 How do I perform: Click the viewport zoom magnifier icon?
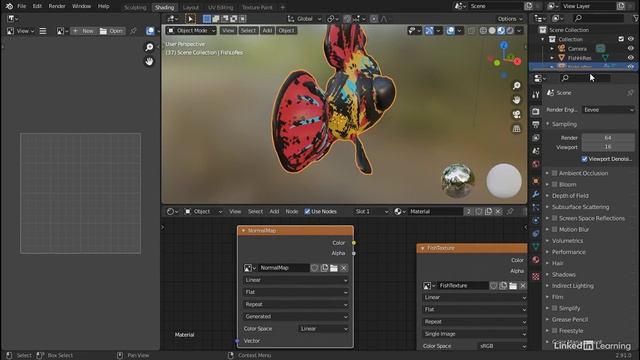pyautogui.click(x=516, y=86)
